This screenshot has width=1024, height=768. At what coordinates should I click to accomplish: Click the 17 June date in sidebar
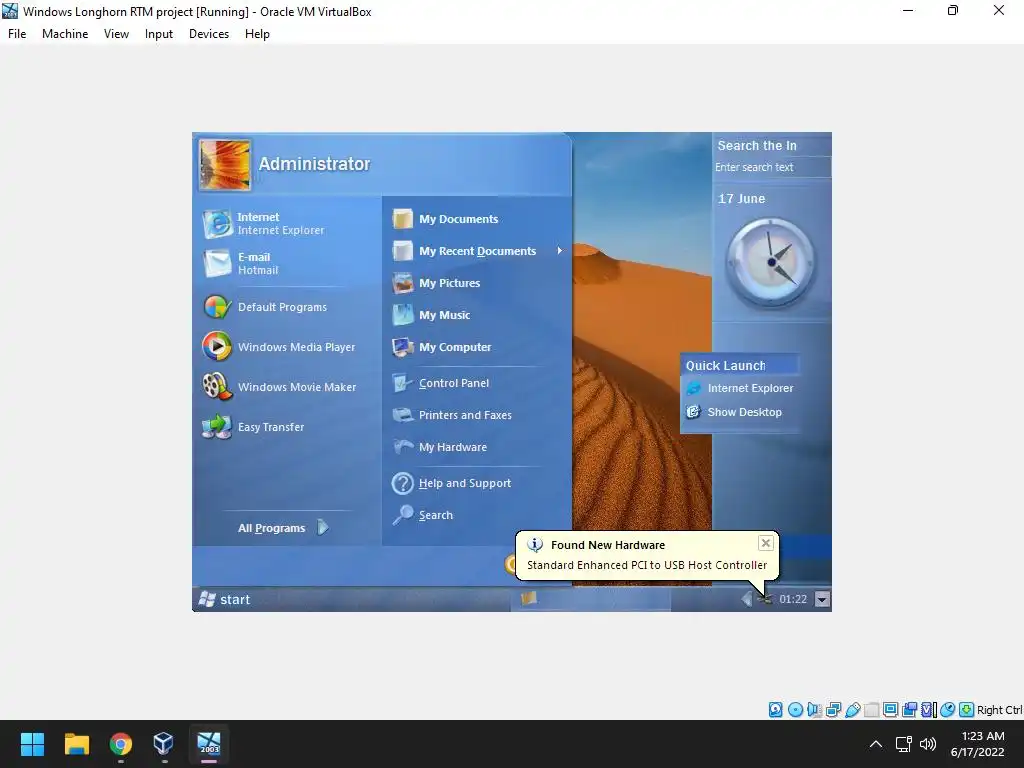(741, 199)
